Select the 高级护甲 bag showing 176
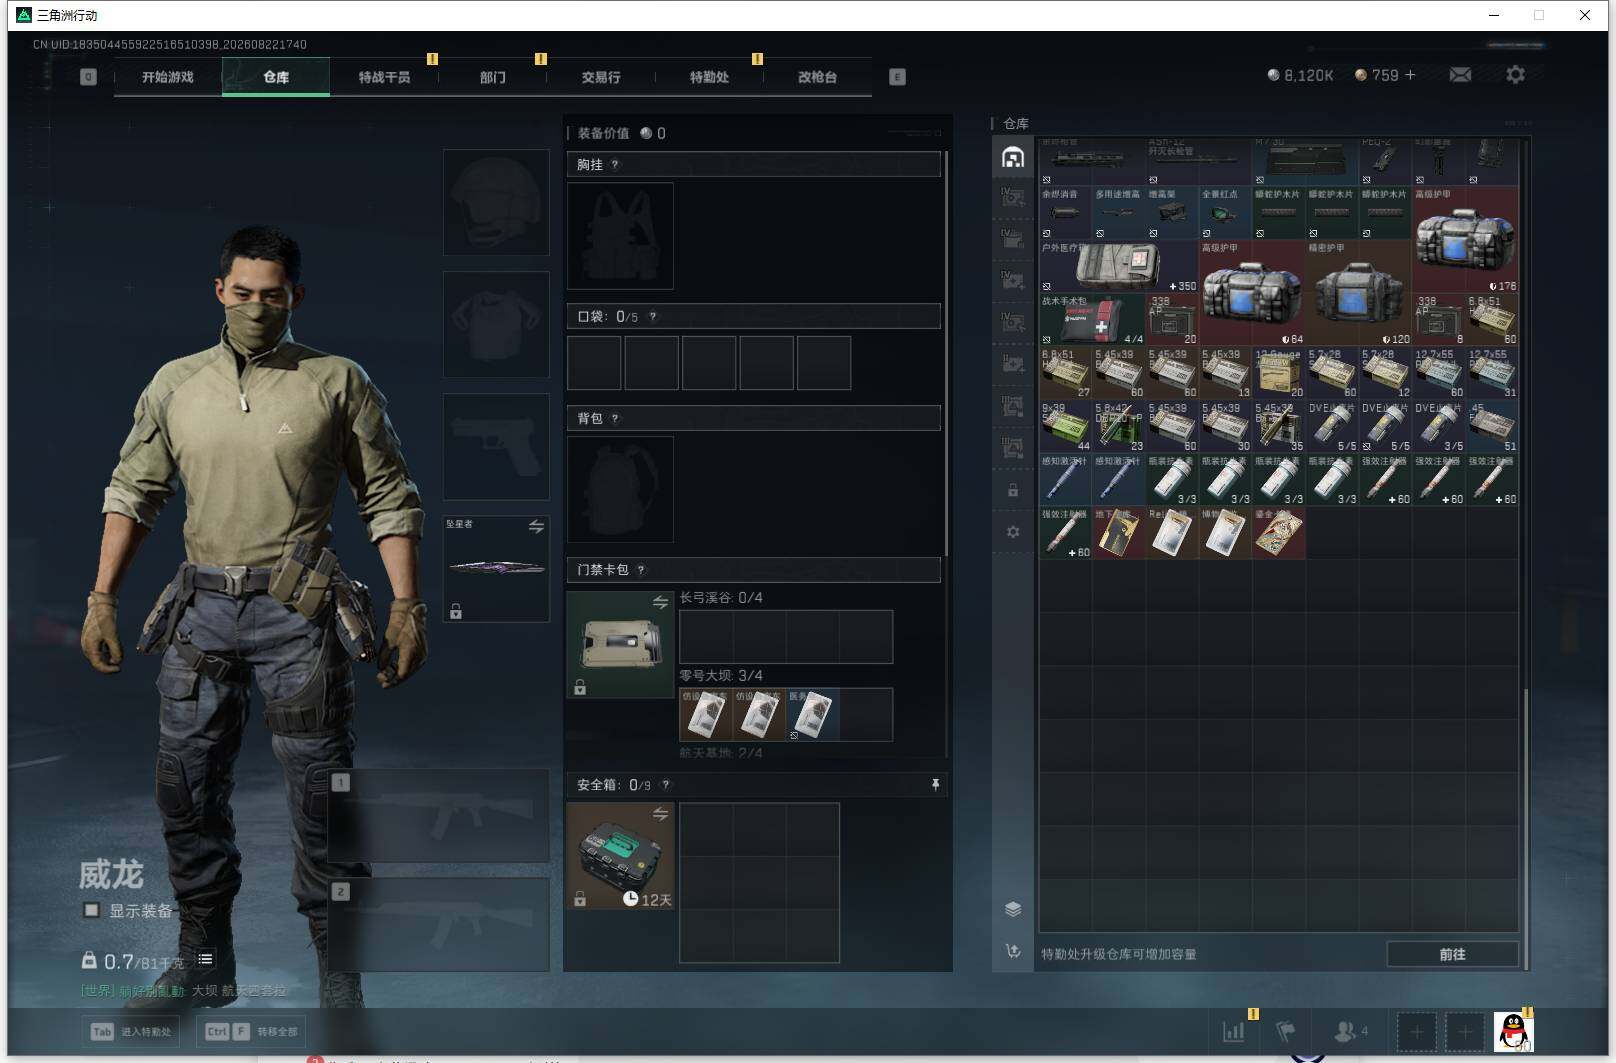The image size is (1616, 1063). [1465, 240]
